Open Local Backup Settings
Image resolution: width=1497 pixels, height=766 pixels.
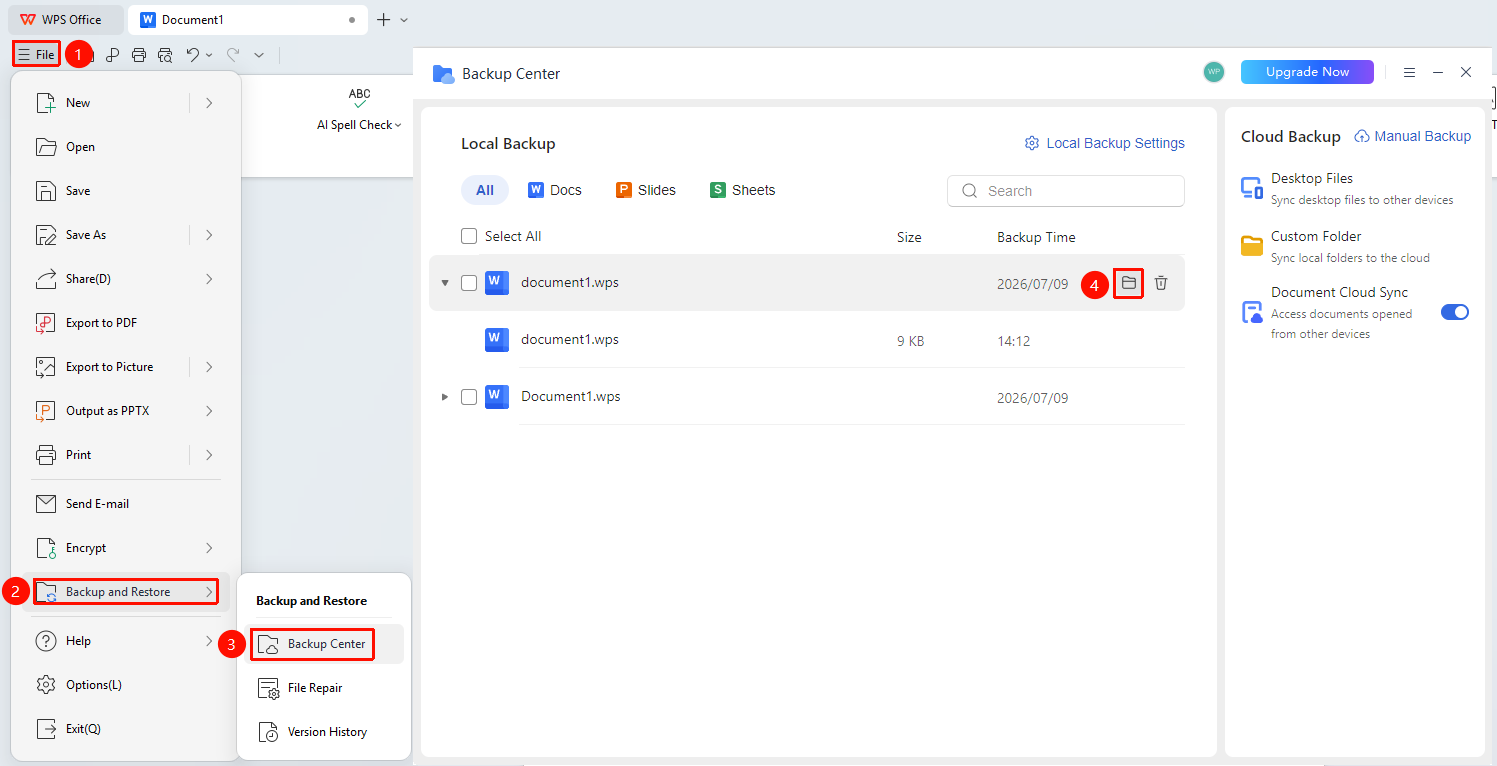pyautogui.click(x=1105, y=143)
